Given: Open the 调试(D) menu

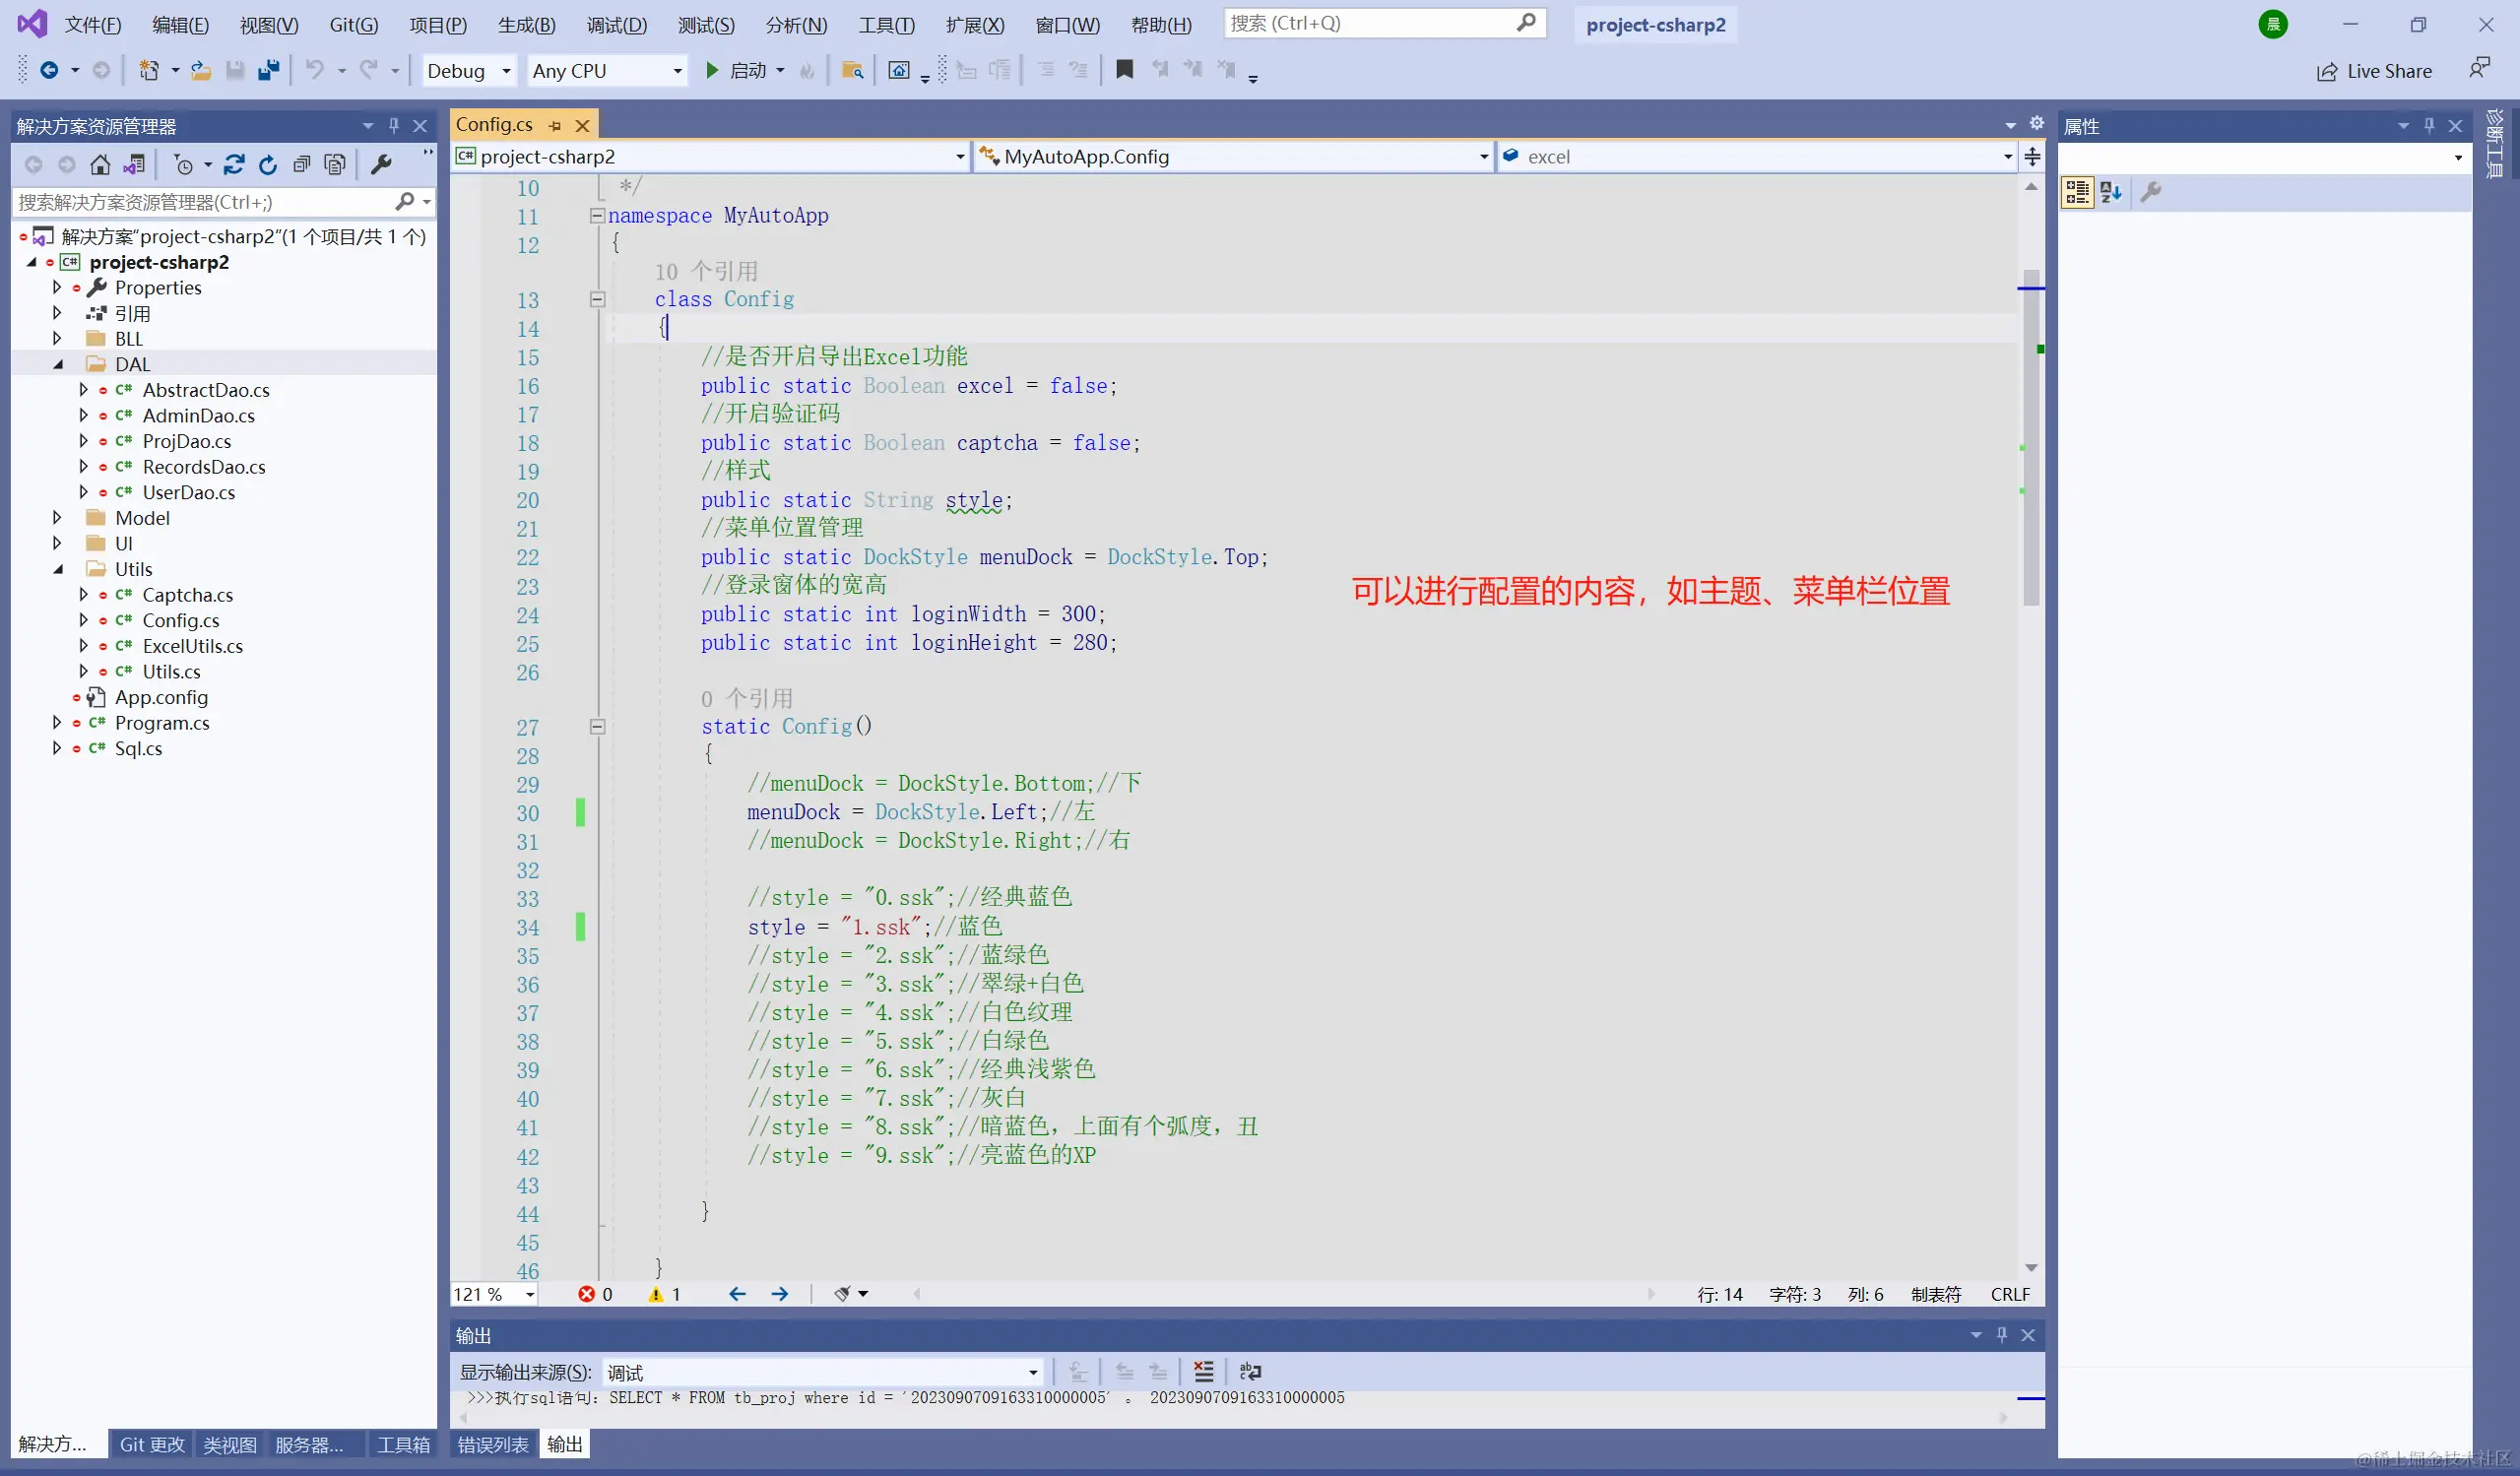Looking at the screenshot, I should click(616, 25).
